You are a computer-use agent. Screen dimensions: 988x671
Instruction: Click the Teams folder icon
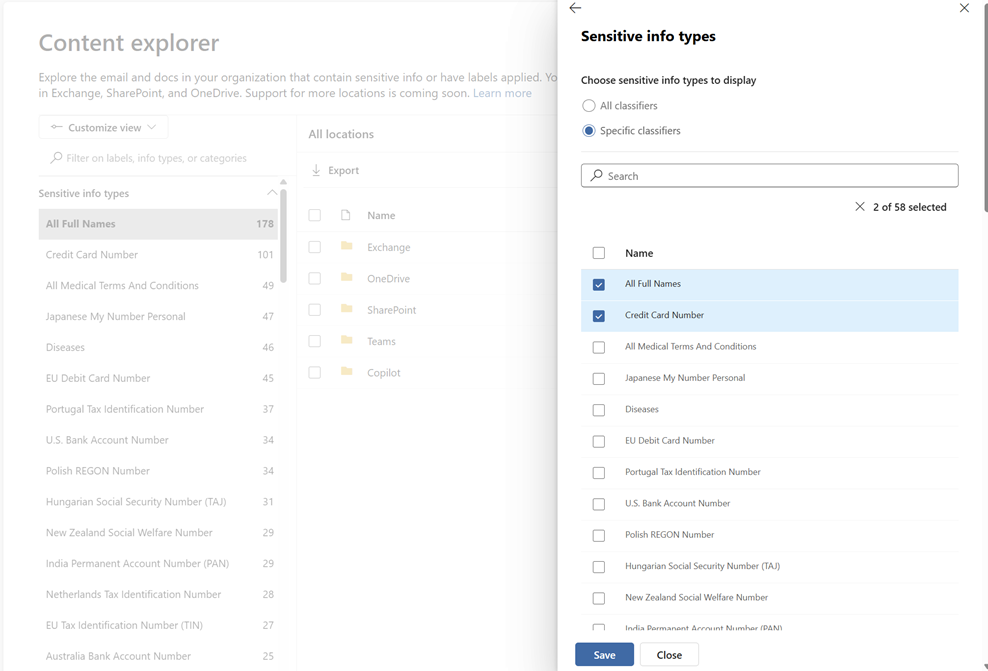point(347,341)
